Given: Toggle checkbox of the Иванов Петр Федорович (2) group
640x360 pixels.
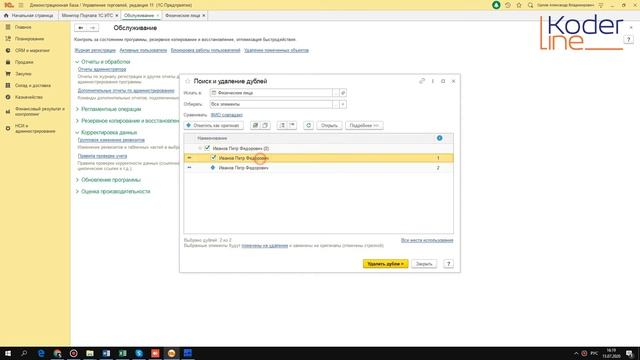Looking at the screenshot, I should tap(207, 148).
